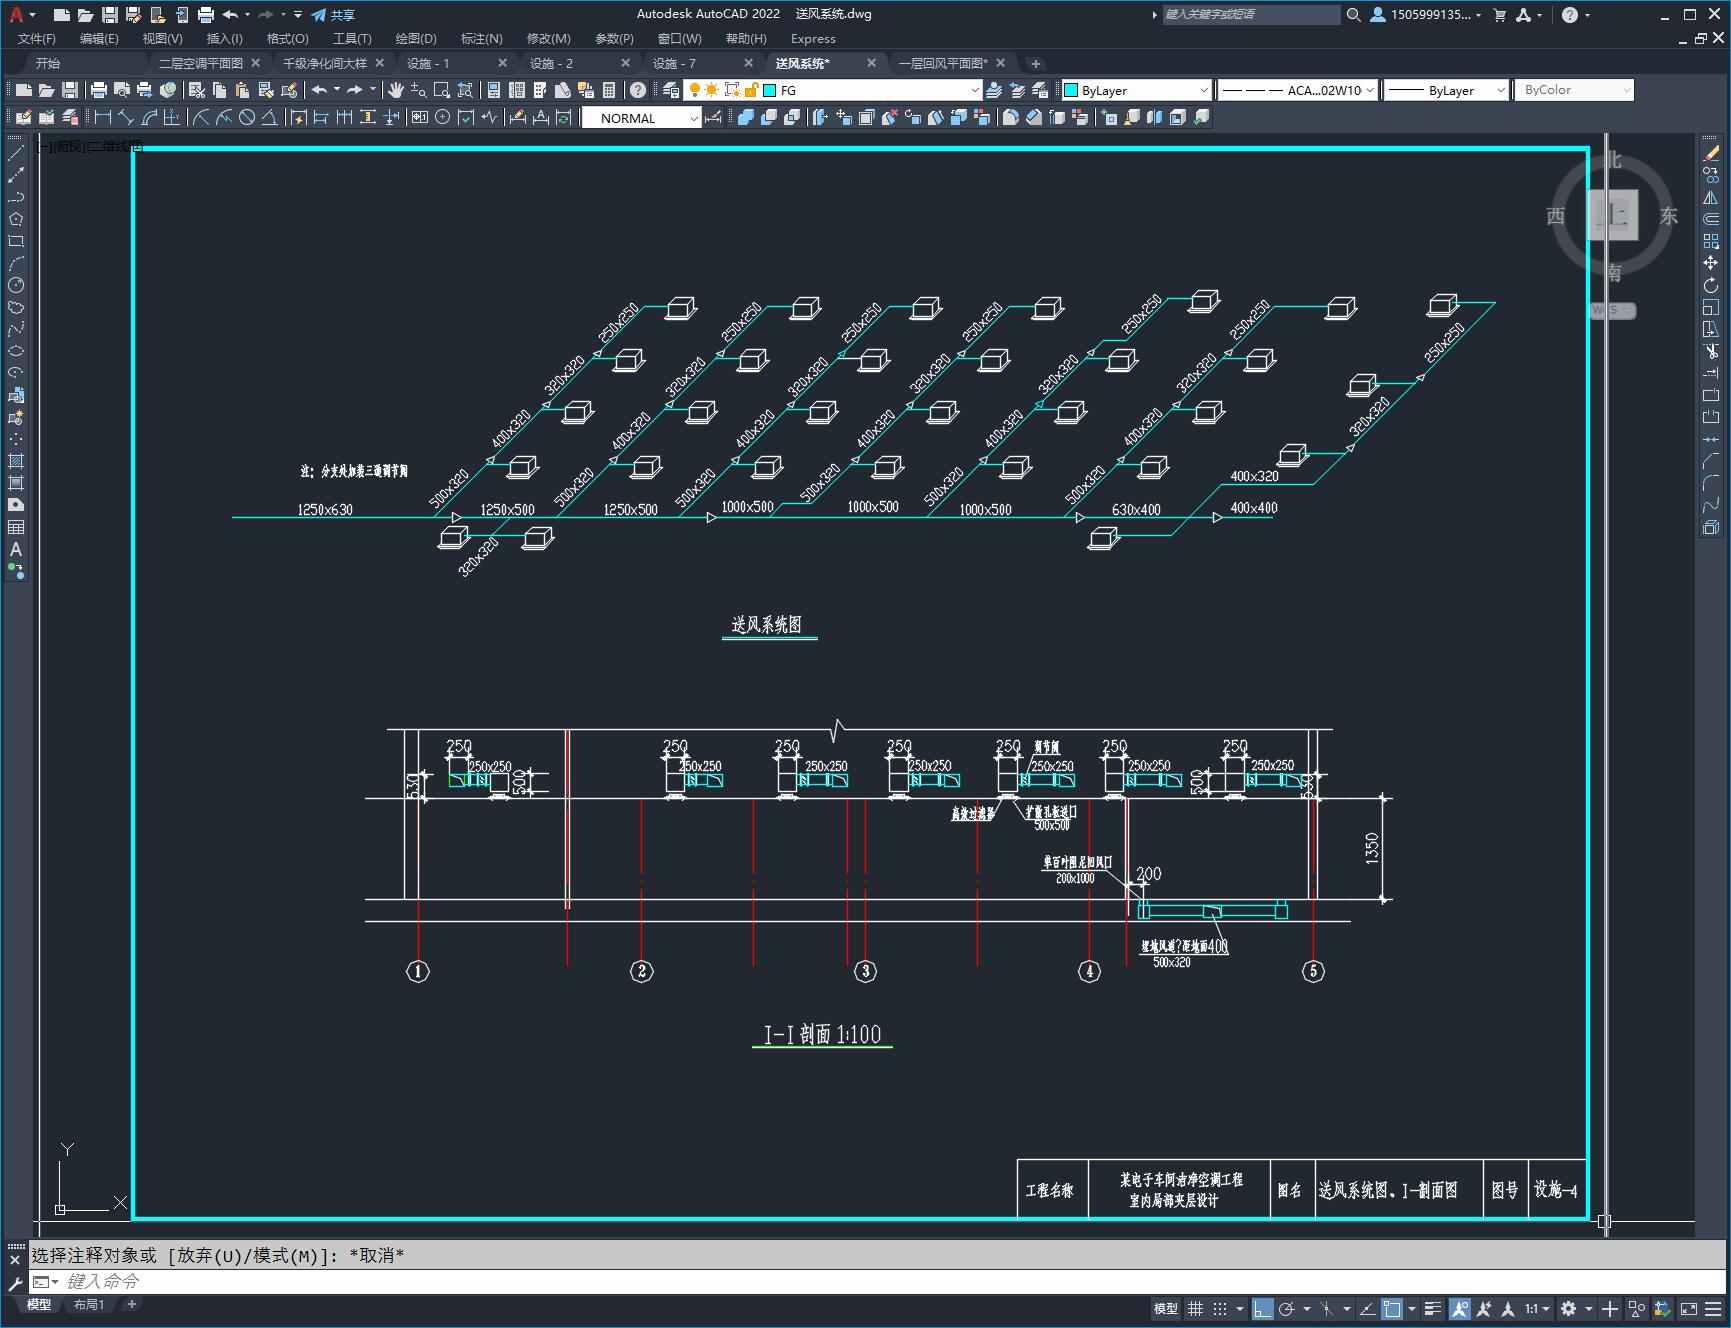The width and height of the screenshot is (1731, 1328).
Task: Choose the Rotate tool
Action: click(x=1711, y=285)
